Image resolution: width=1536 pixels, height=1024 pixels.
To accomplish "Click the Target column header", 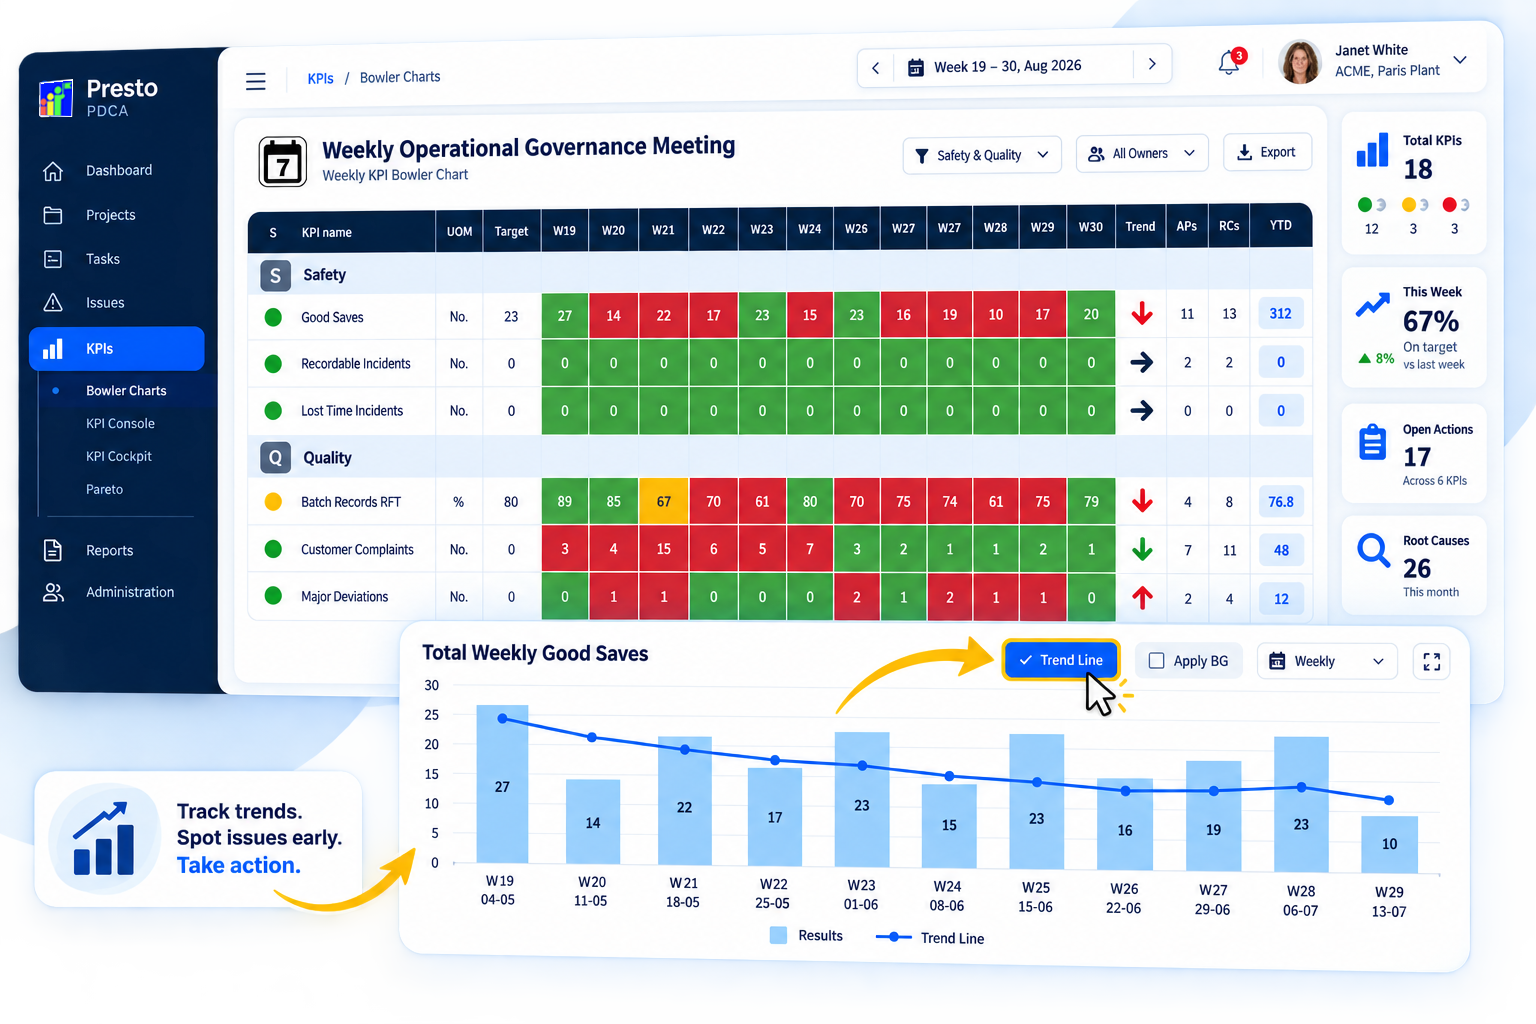I will point(511,231).
